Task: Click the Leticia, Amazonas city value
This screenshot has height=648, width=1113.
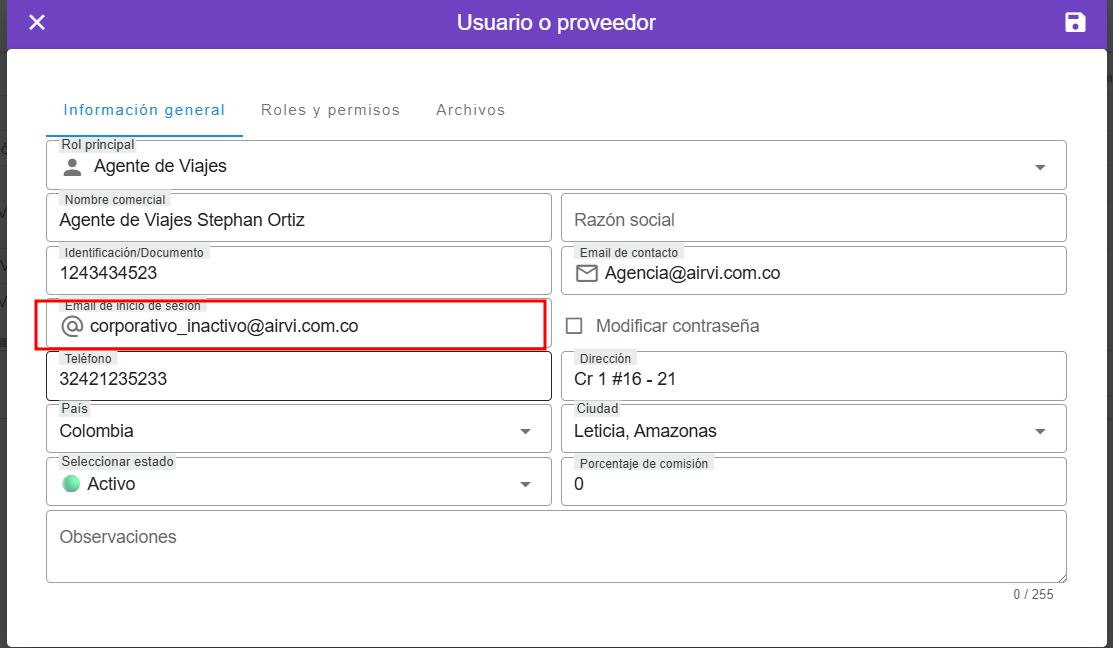Action: [x=645, y=431]
